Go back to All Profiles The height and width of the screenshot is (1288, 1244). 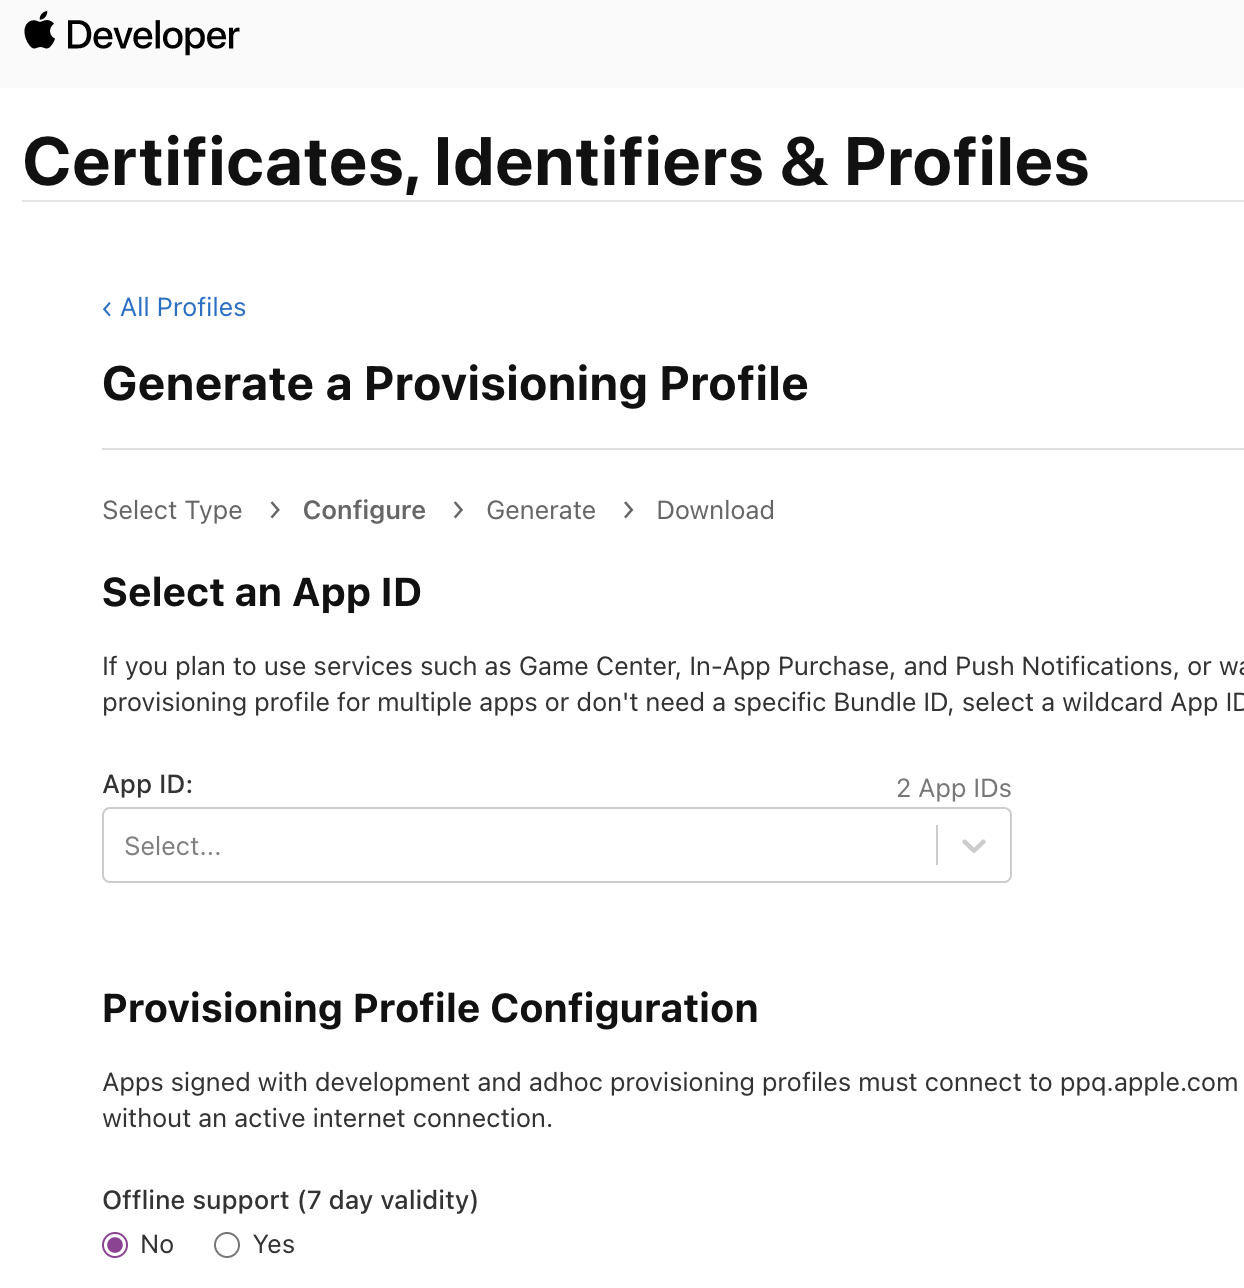(183, 307)
